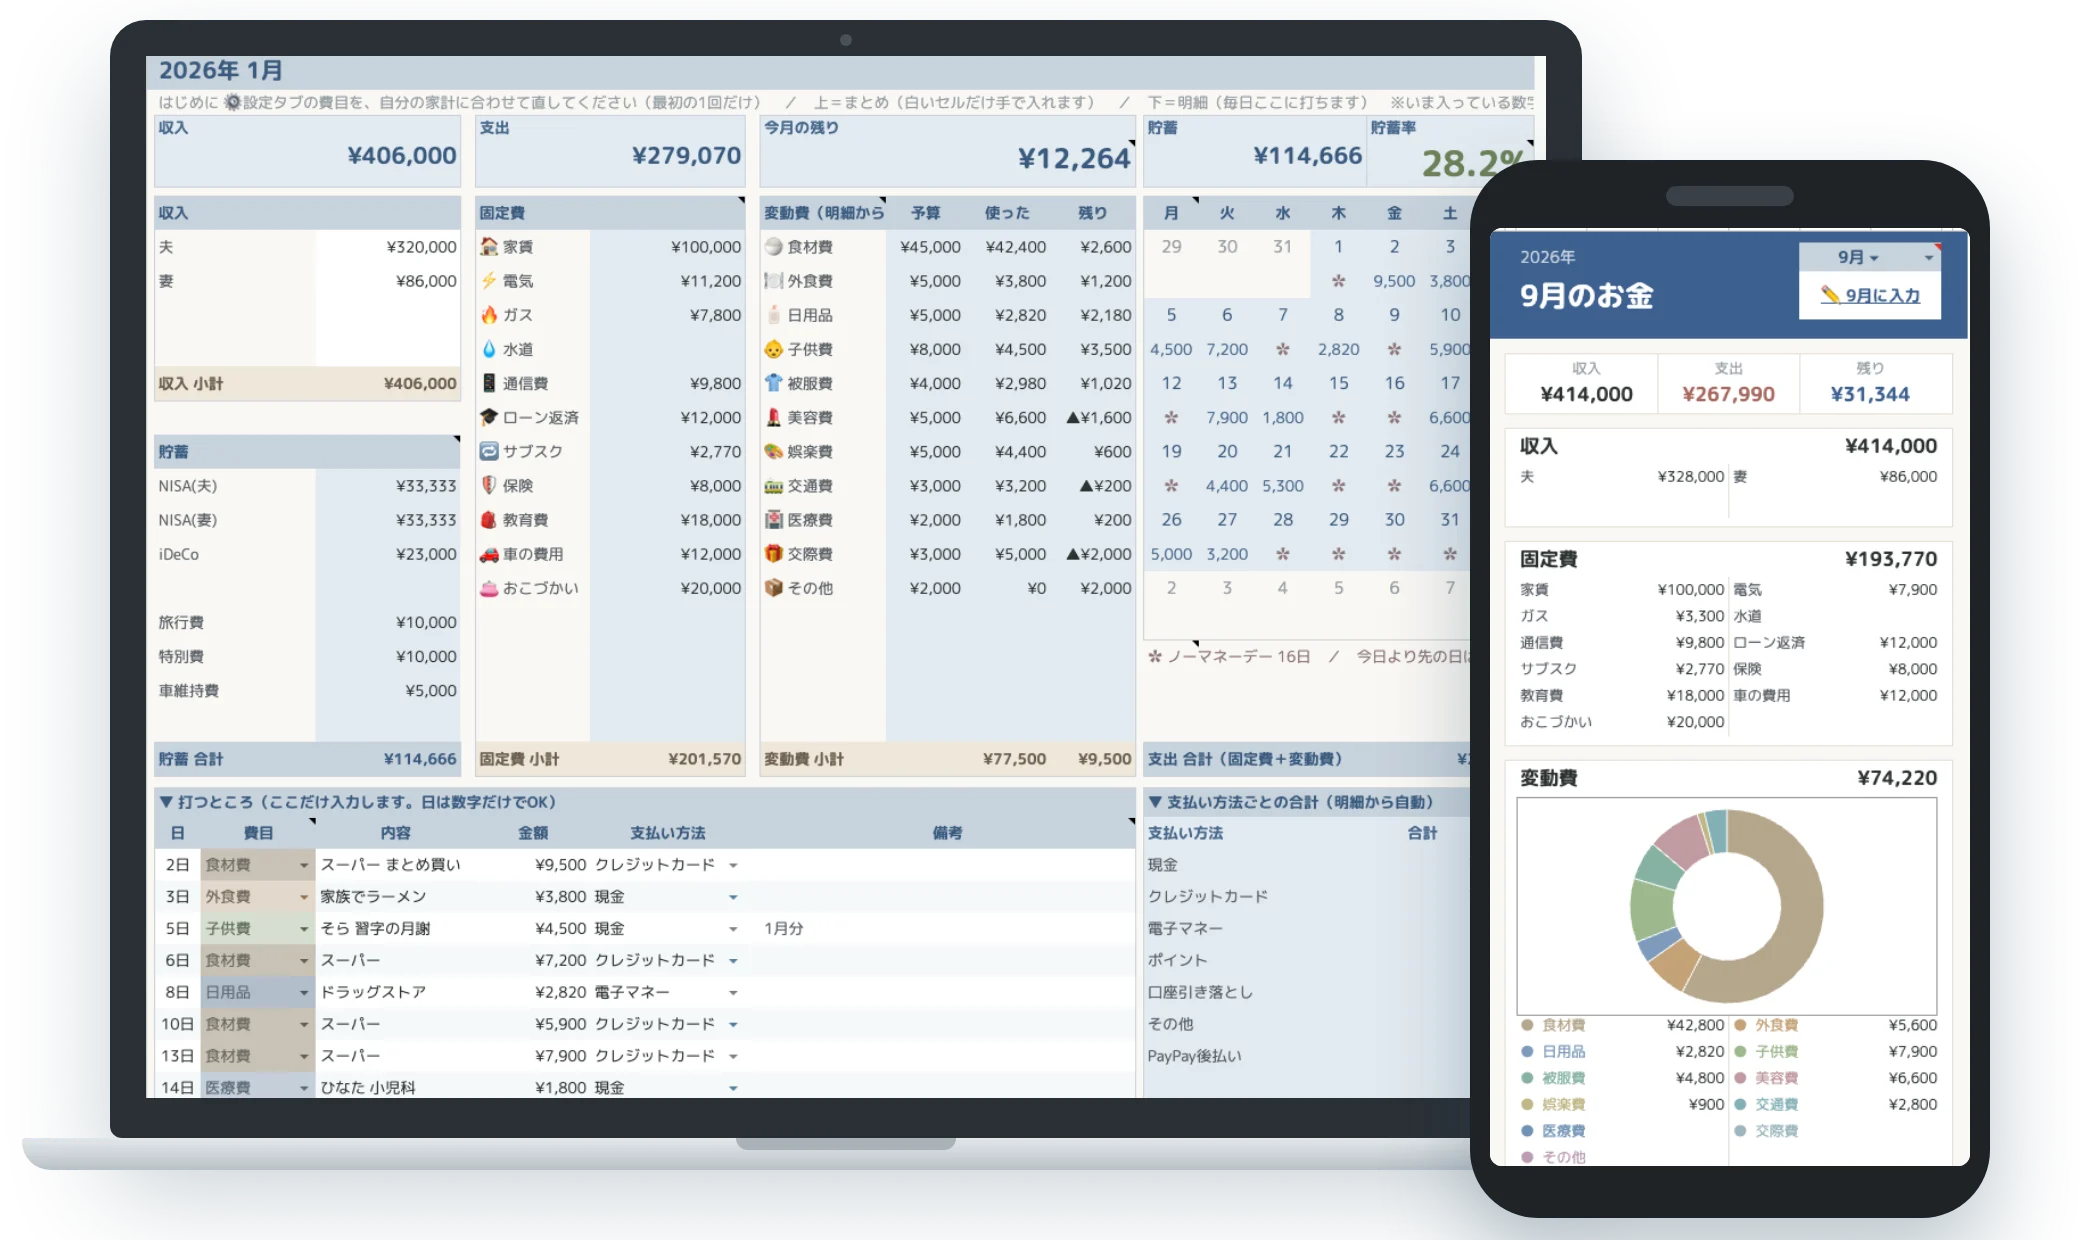Viewport: 2080px width, 1240px height.
Task: Click the NISA(夫) ¥33,333 cell
Action: point(388,486)
